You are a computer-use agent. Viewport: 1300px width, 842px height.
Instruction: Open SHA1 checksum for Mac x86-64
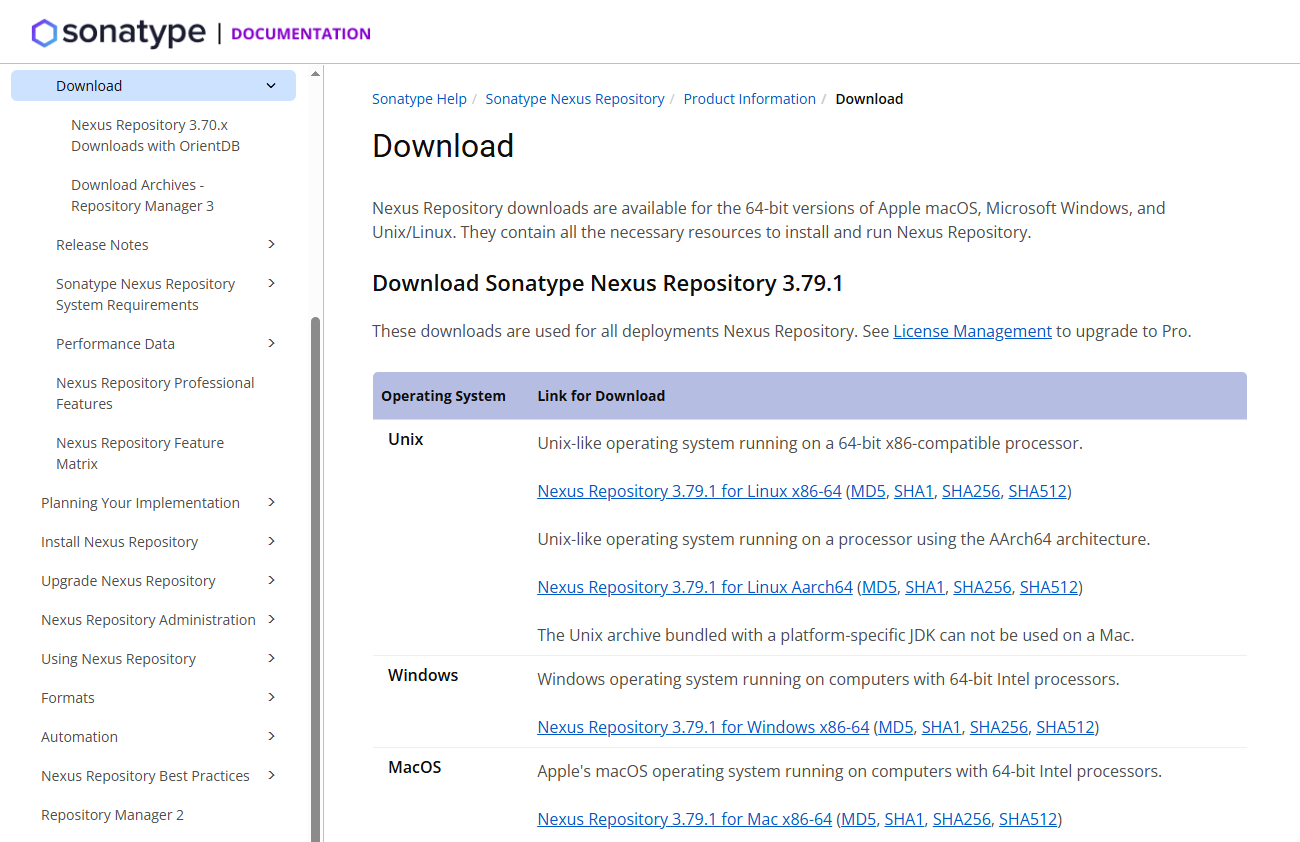coord(904,819)
